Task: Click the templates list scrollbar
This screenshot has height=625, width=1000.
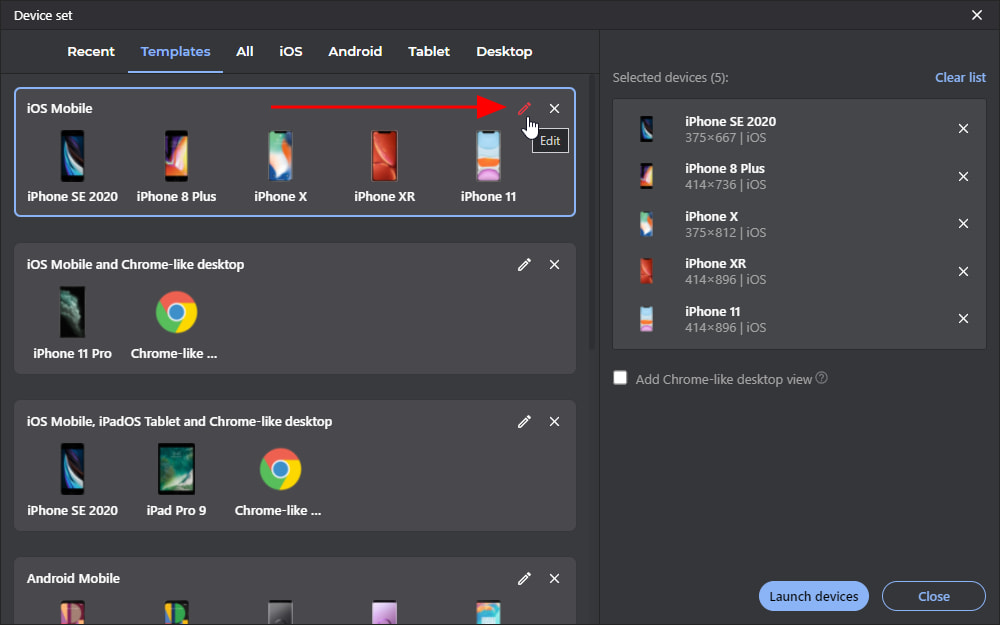Action: 592,214
